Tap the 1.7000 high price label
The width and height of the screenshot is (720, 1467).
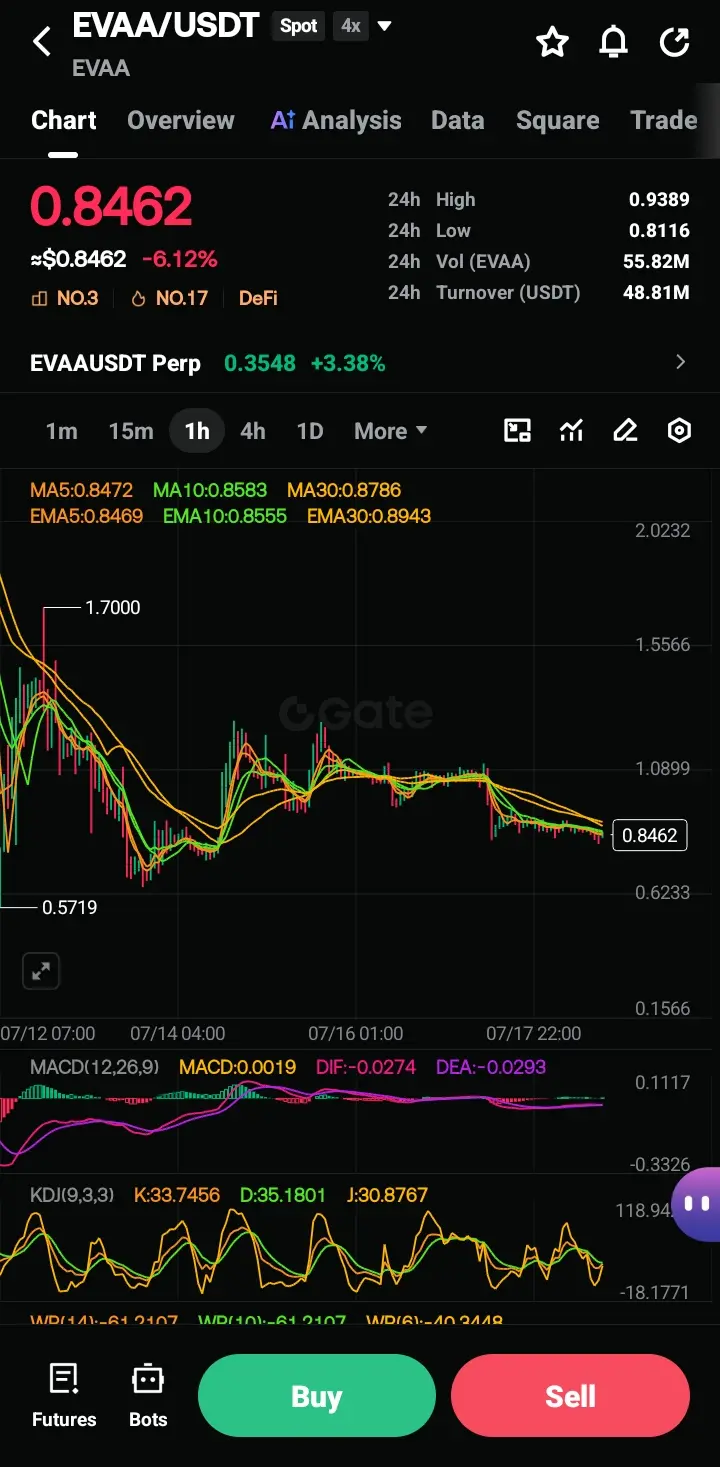pos(113,607)
